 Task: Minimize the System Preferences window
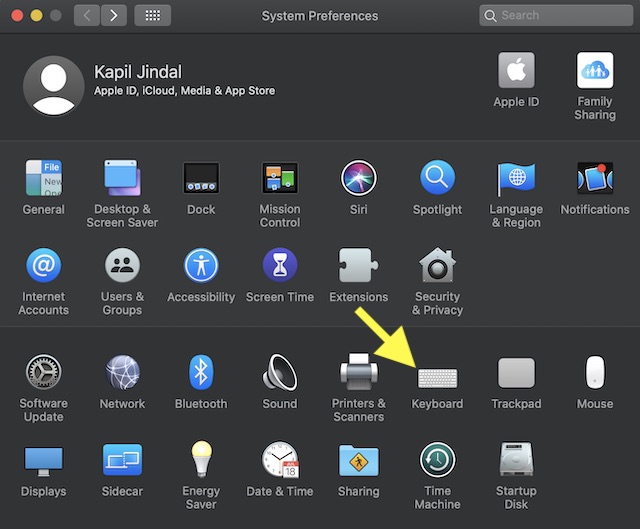[36, 16]
